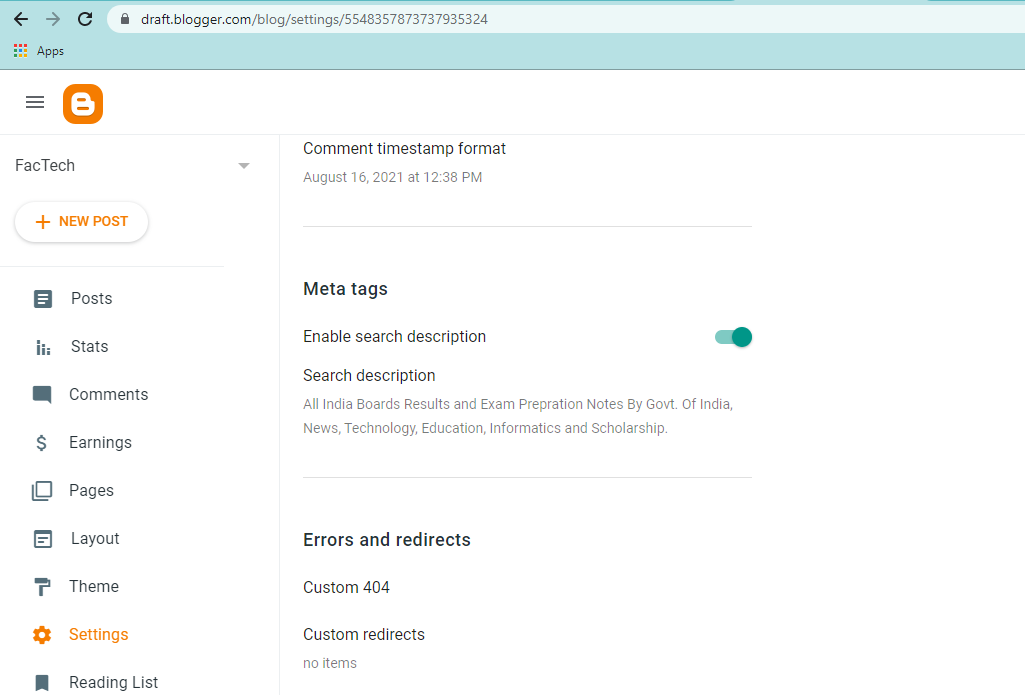Open the Apps grid icon in bookmarks bar
The image size is (1025, 695).
(x=20, y=50)
